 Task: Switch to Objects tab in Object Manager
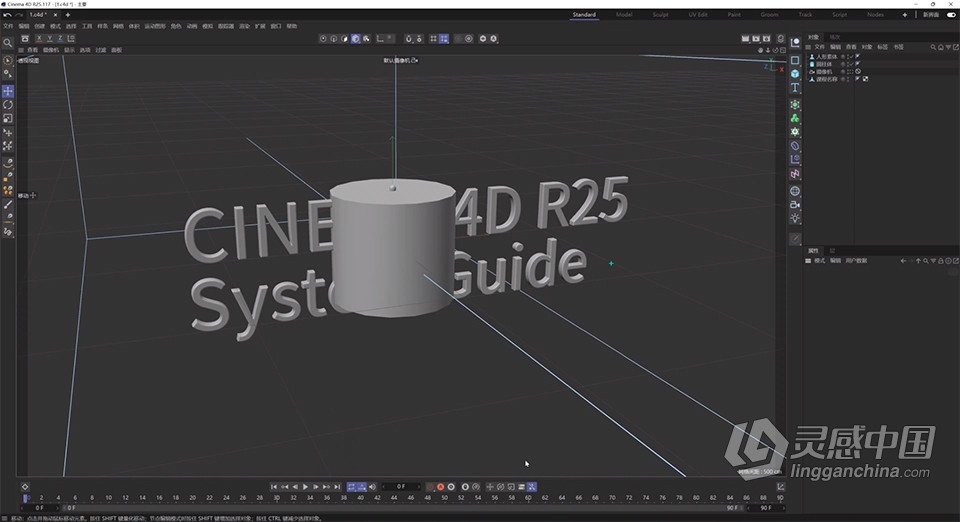click(813, 37)
